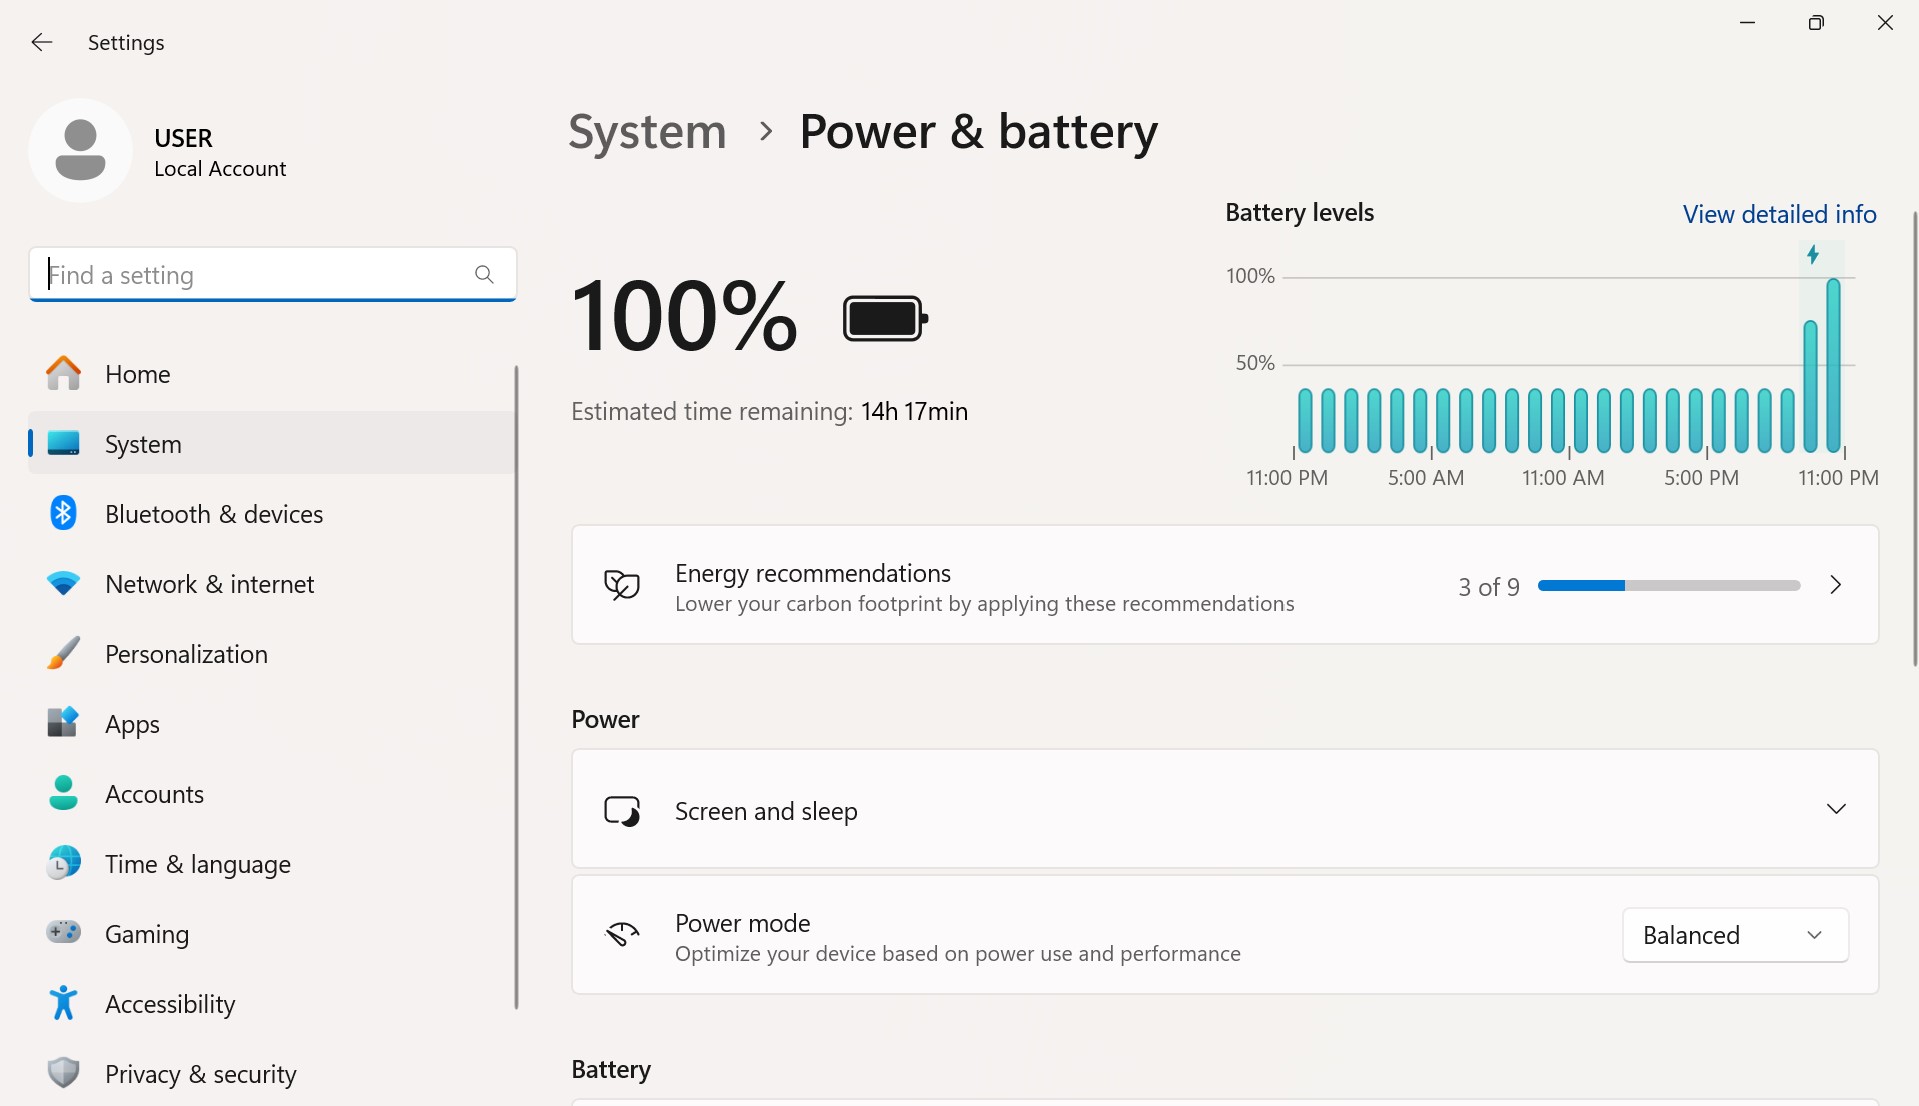Click the tallest battery level bar
This screenshot has width=1919, height=1106.
1833,366
